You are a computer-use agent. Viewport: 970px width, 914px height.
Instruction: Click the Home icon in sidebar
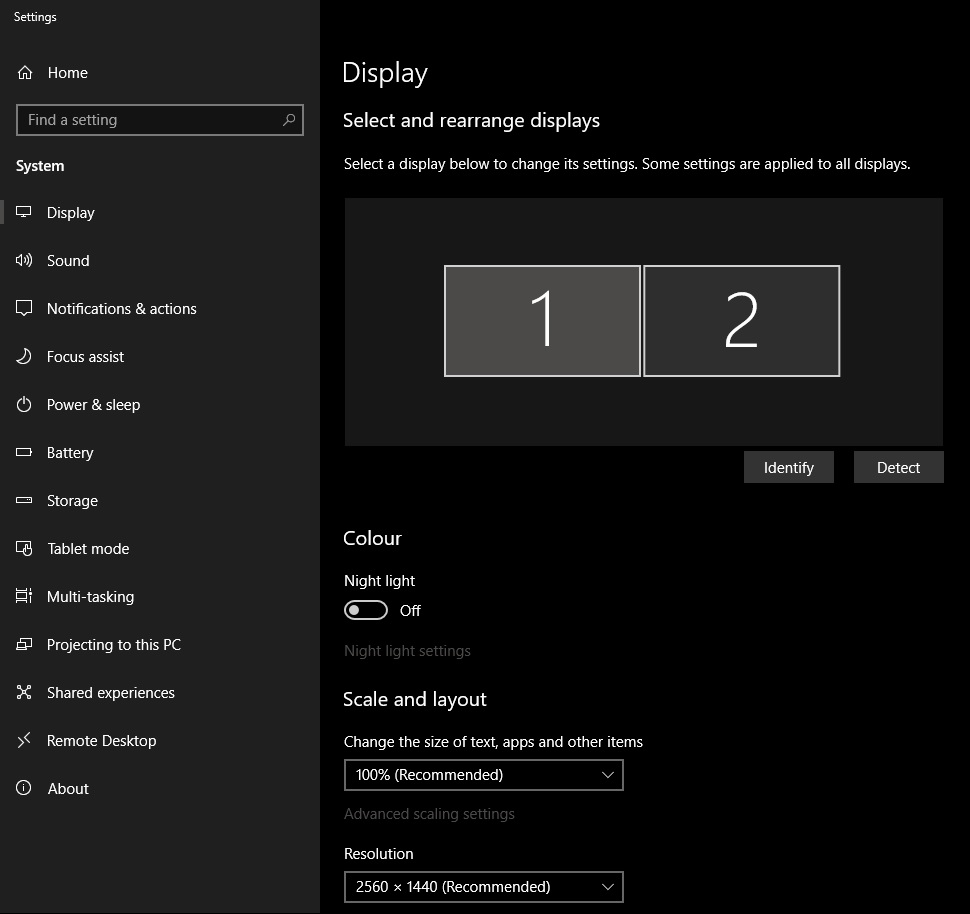click(x=25, y=73)
